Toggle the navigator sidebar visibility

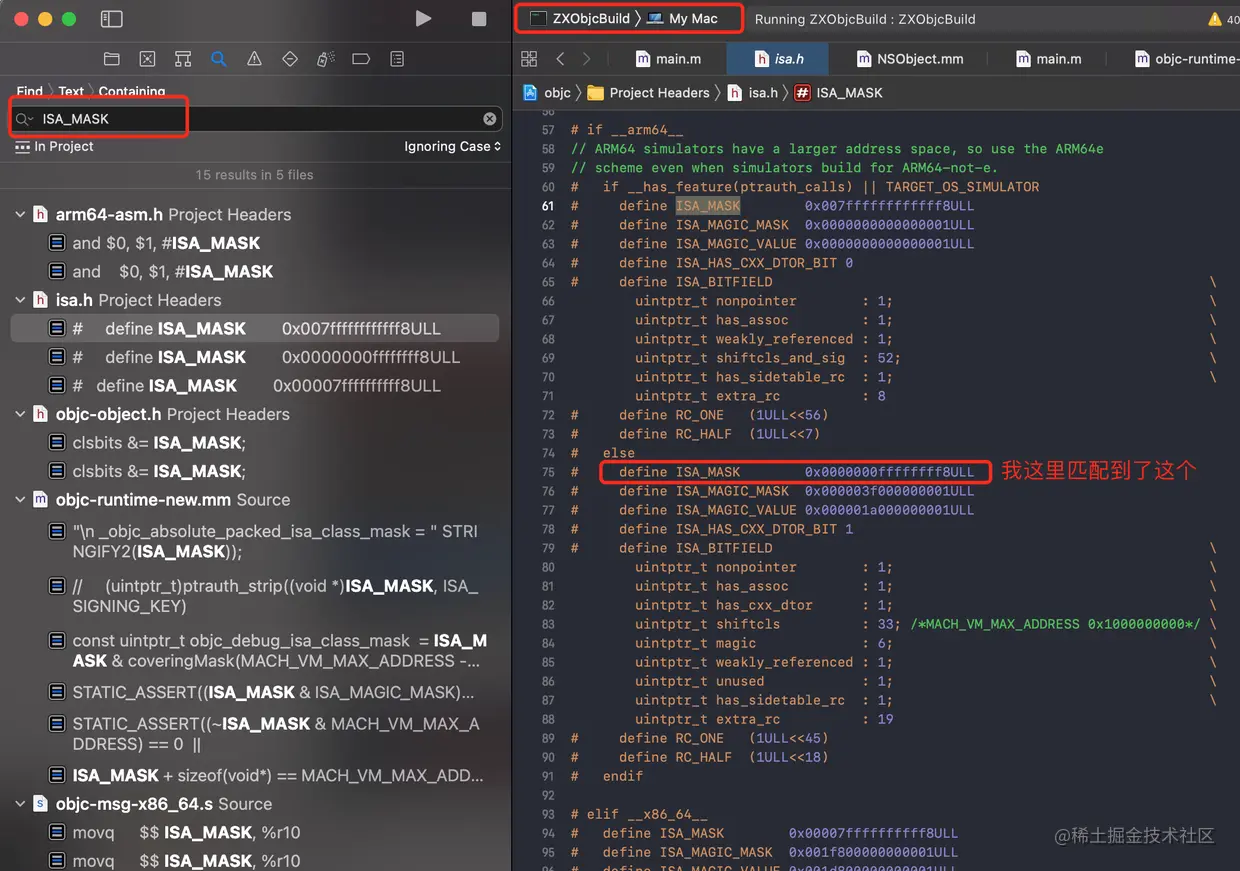[112, 19]
